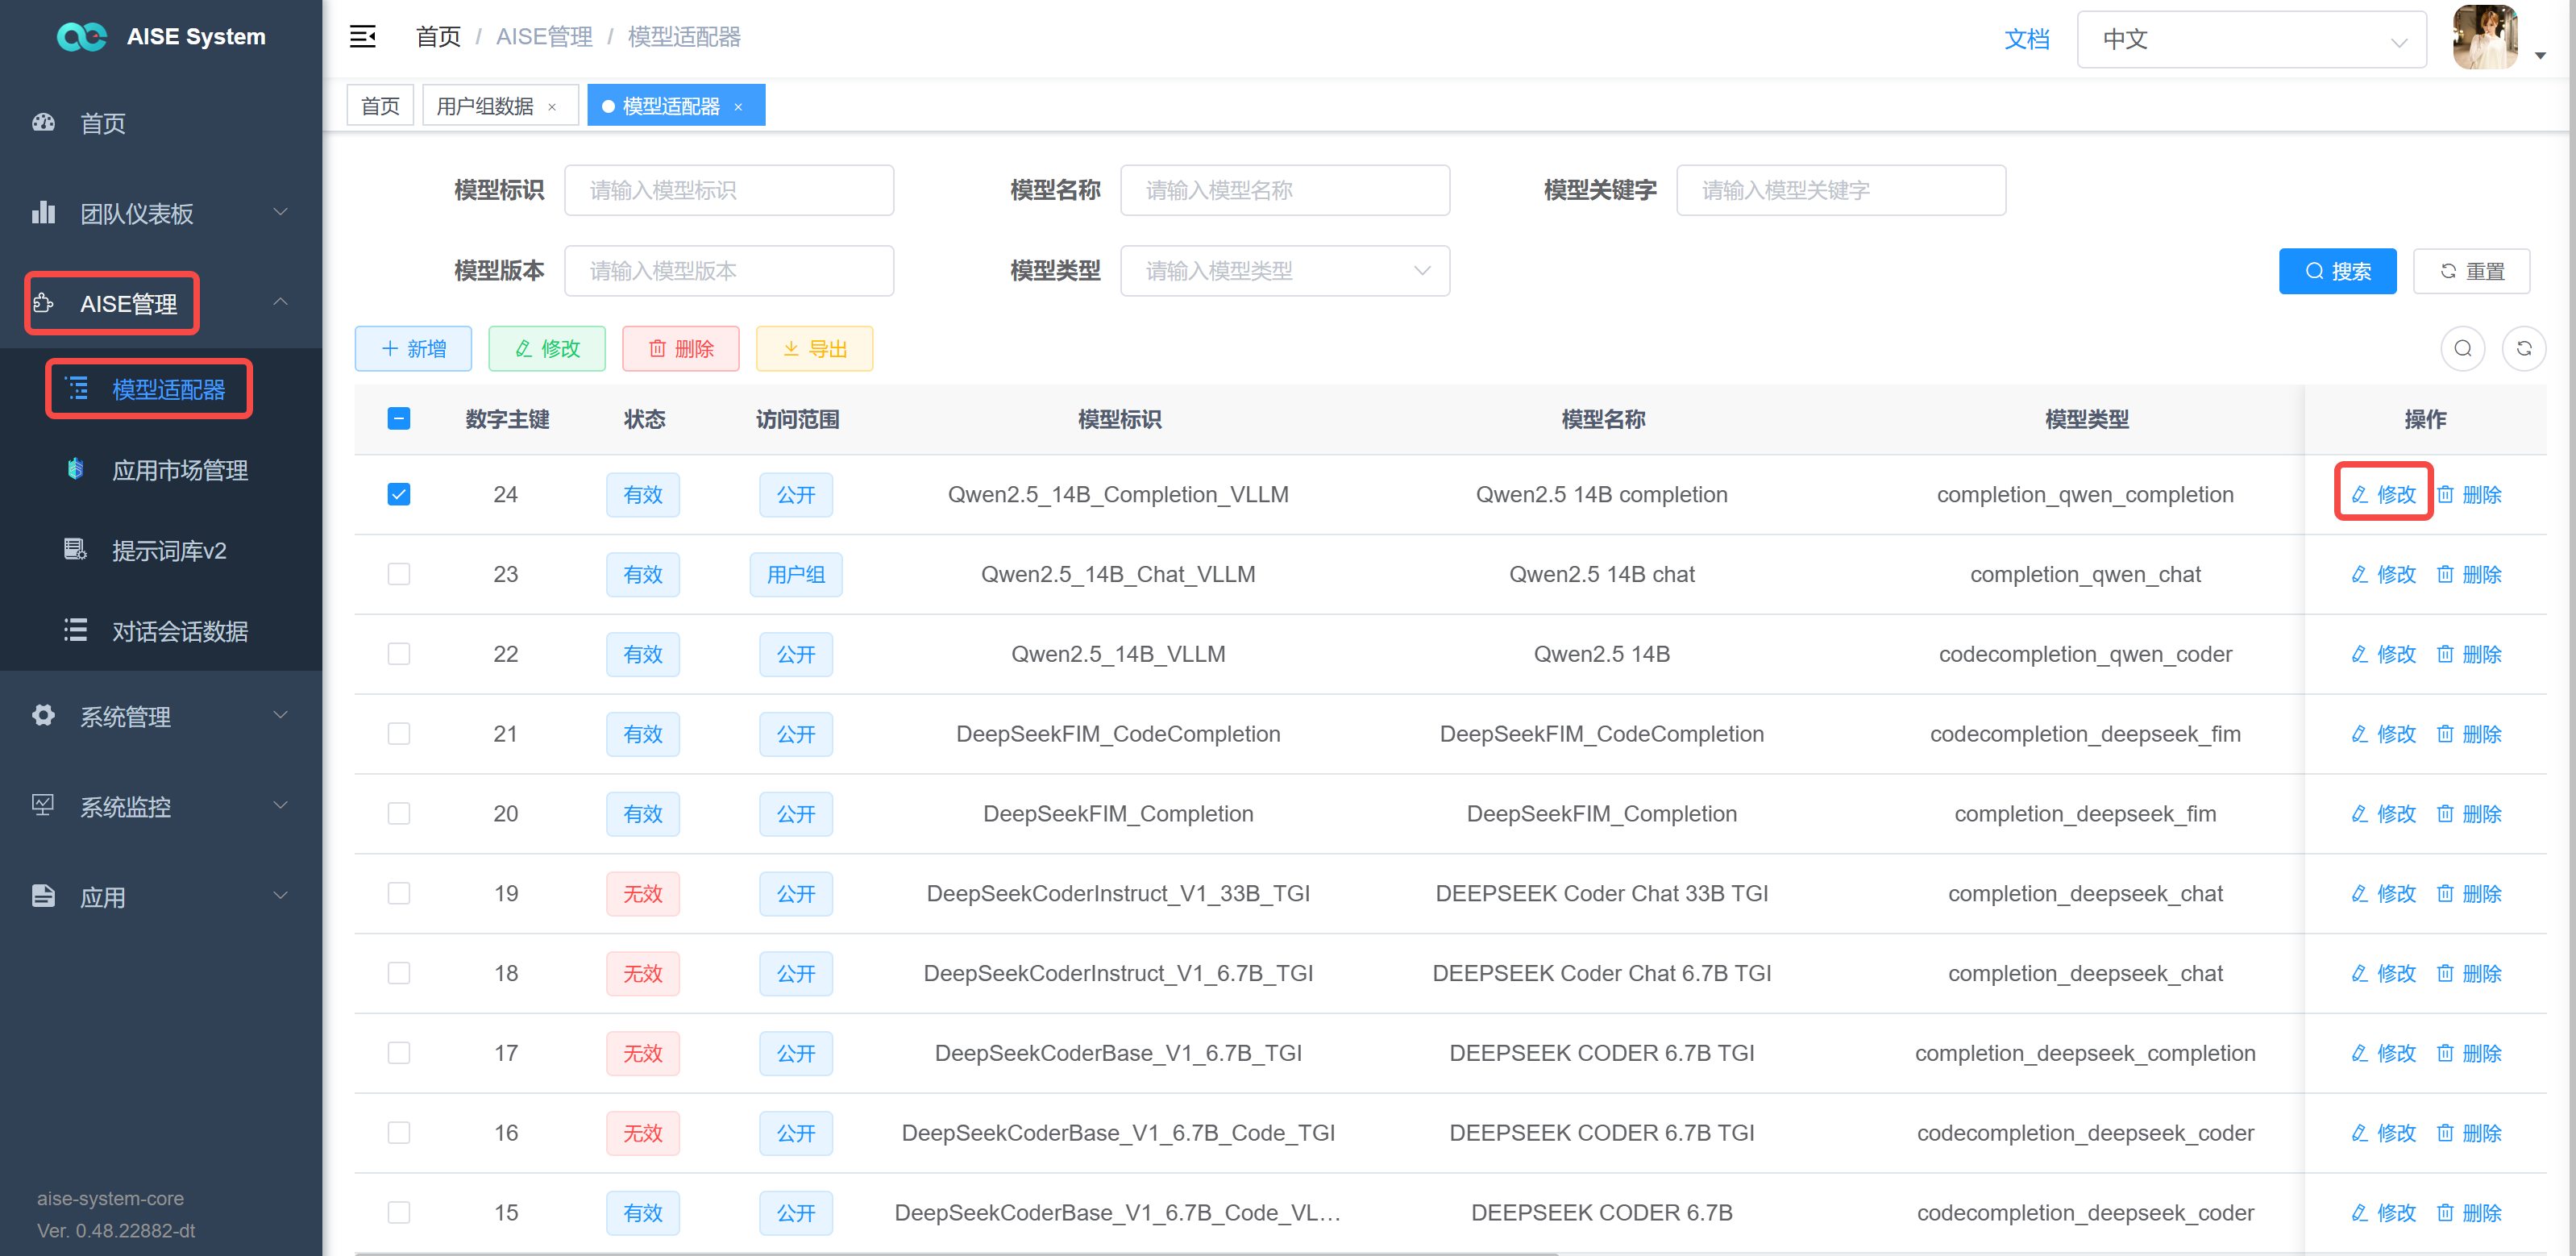Focus the 模型关键字 input field
Viewport: 2576px width, 1256px height.
1841,190
